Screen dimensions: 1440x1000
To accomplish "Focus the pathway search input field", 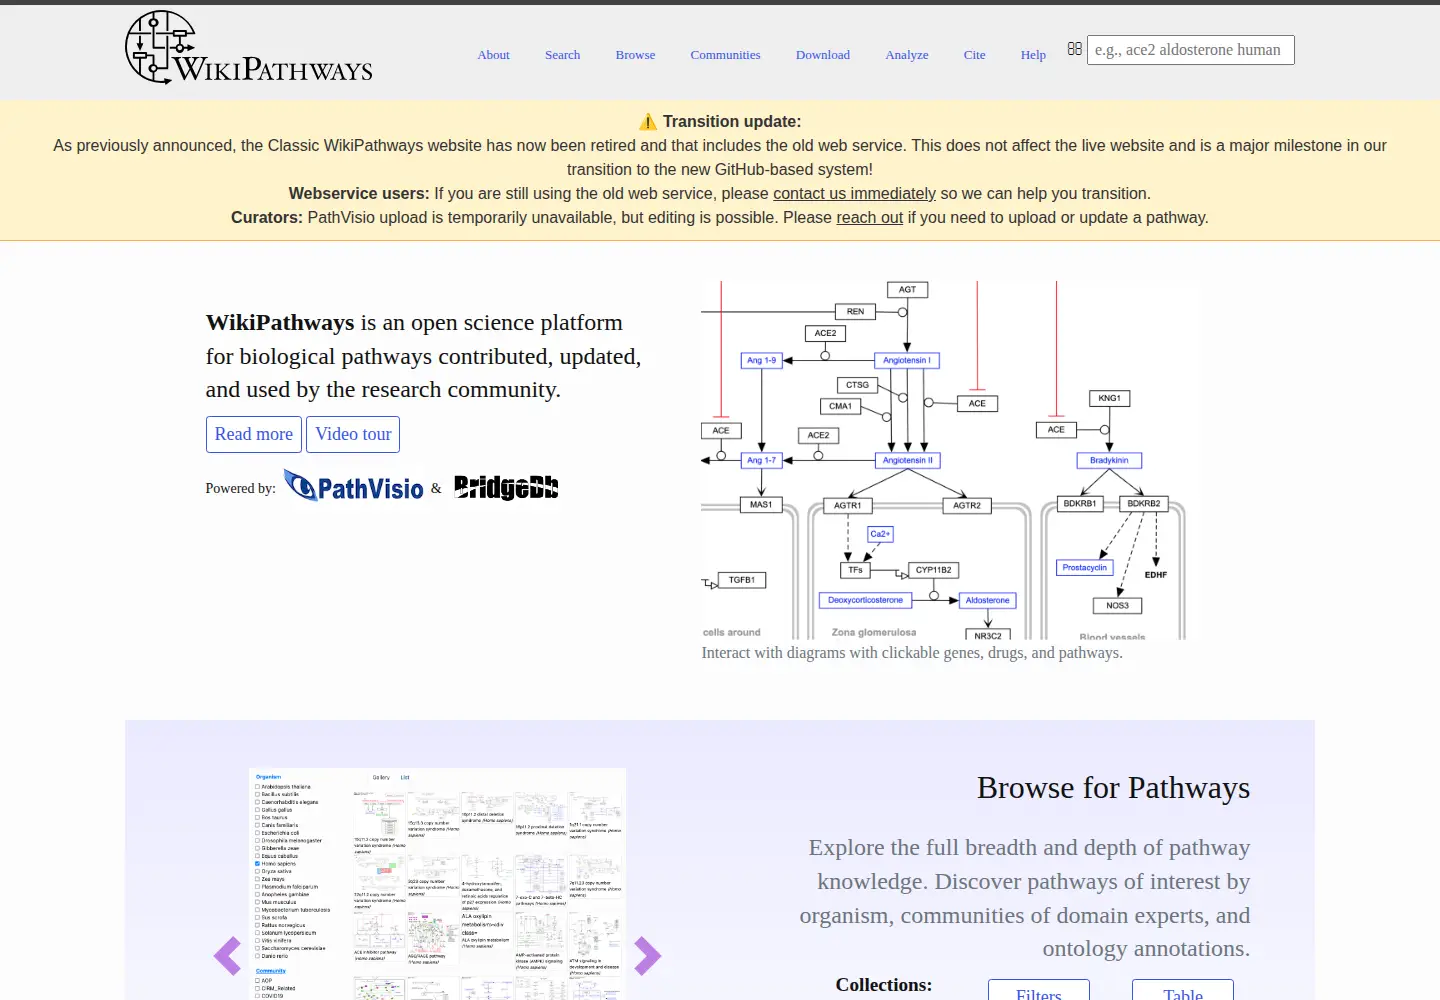I will (1191, 50).
